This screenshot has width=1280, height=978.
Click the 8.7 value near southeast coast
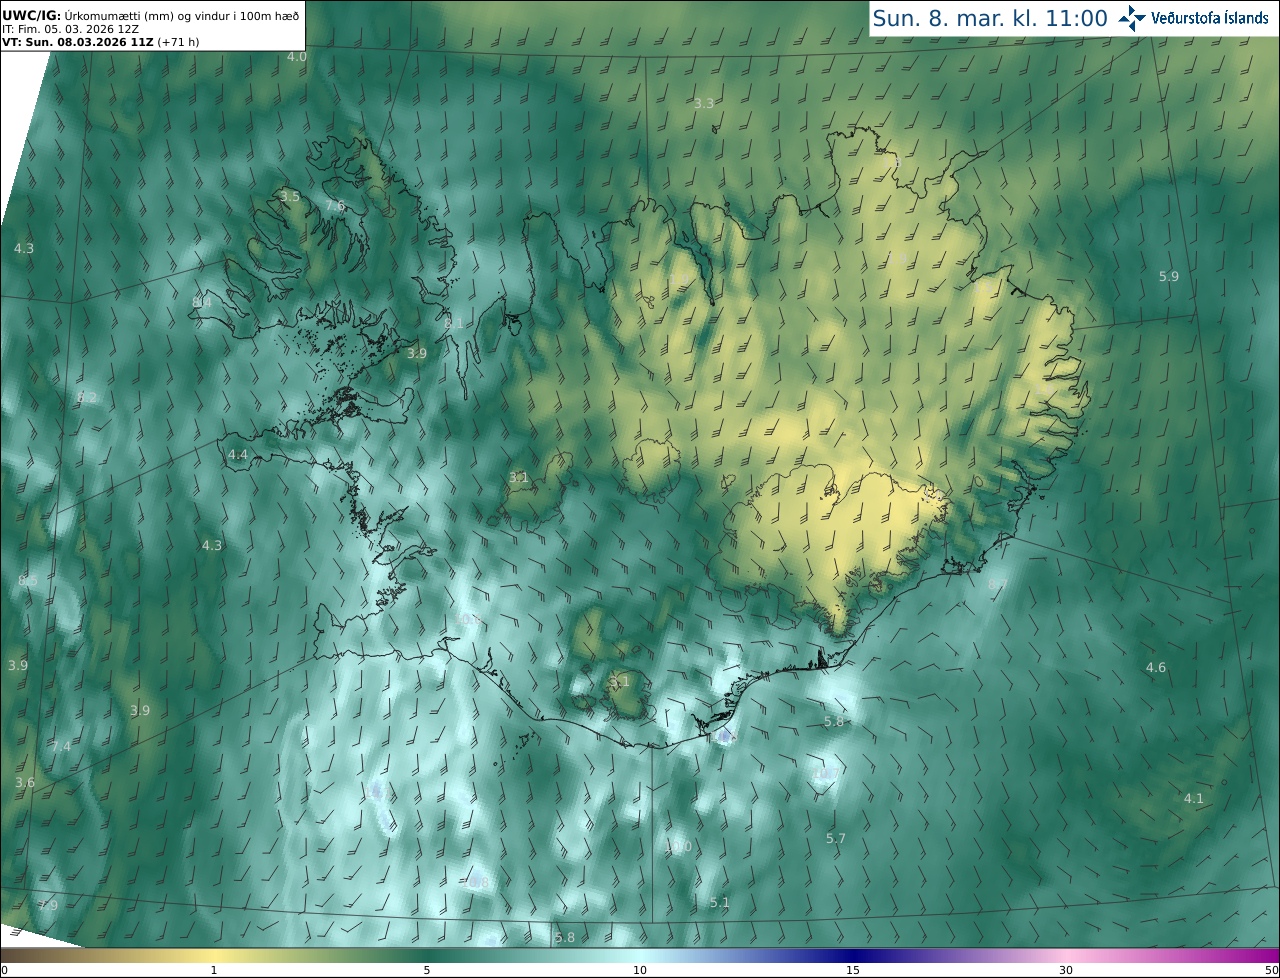[x=997, y=583]
